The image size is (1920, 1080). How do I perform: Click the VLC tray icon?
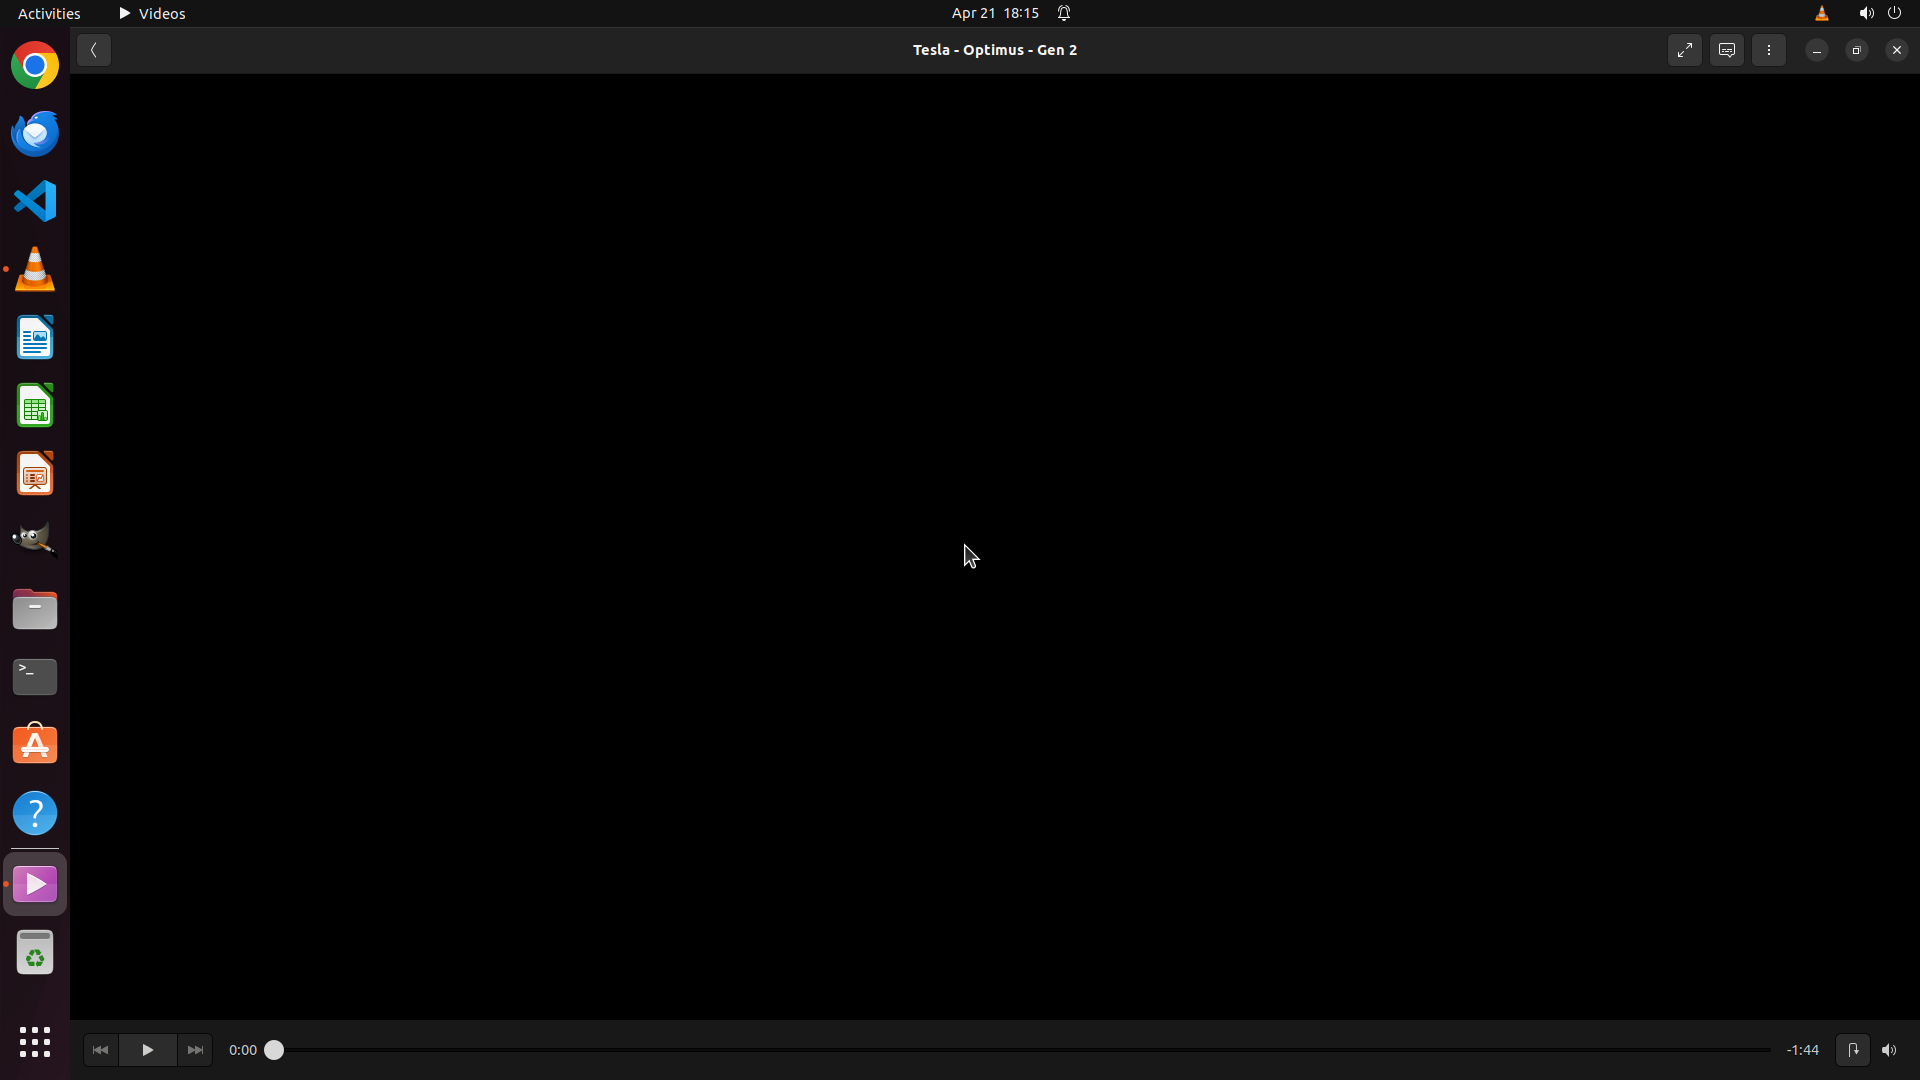pyautogui.click(x=1821, y=13)
